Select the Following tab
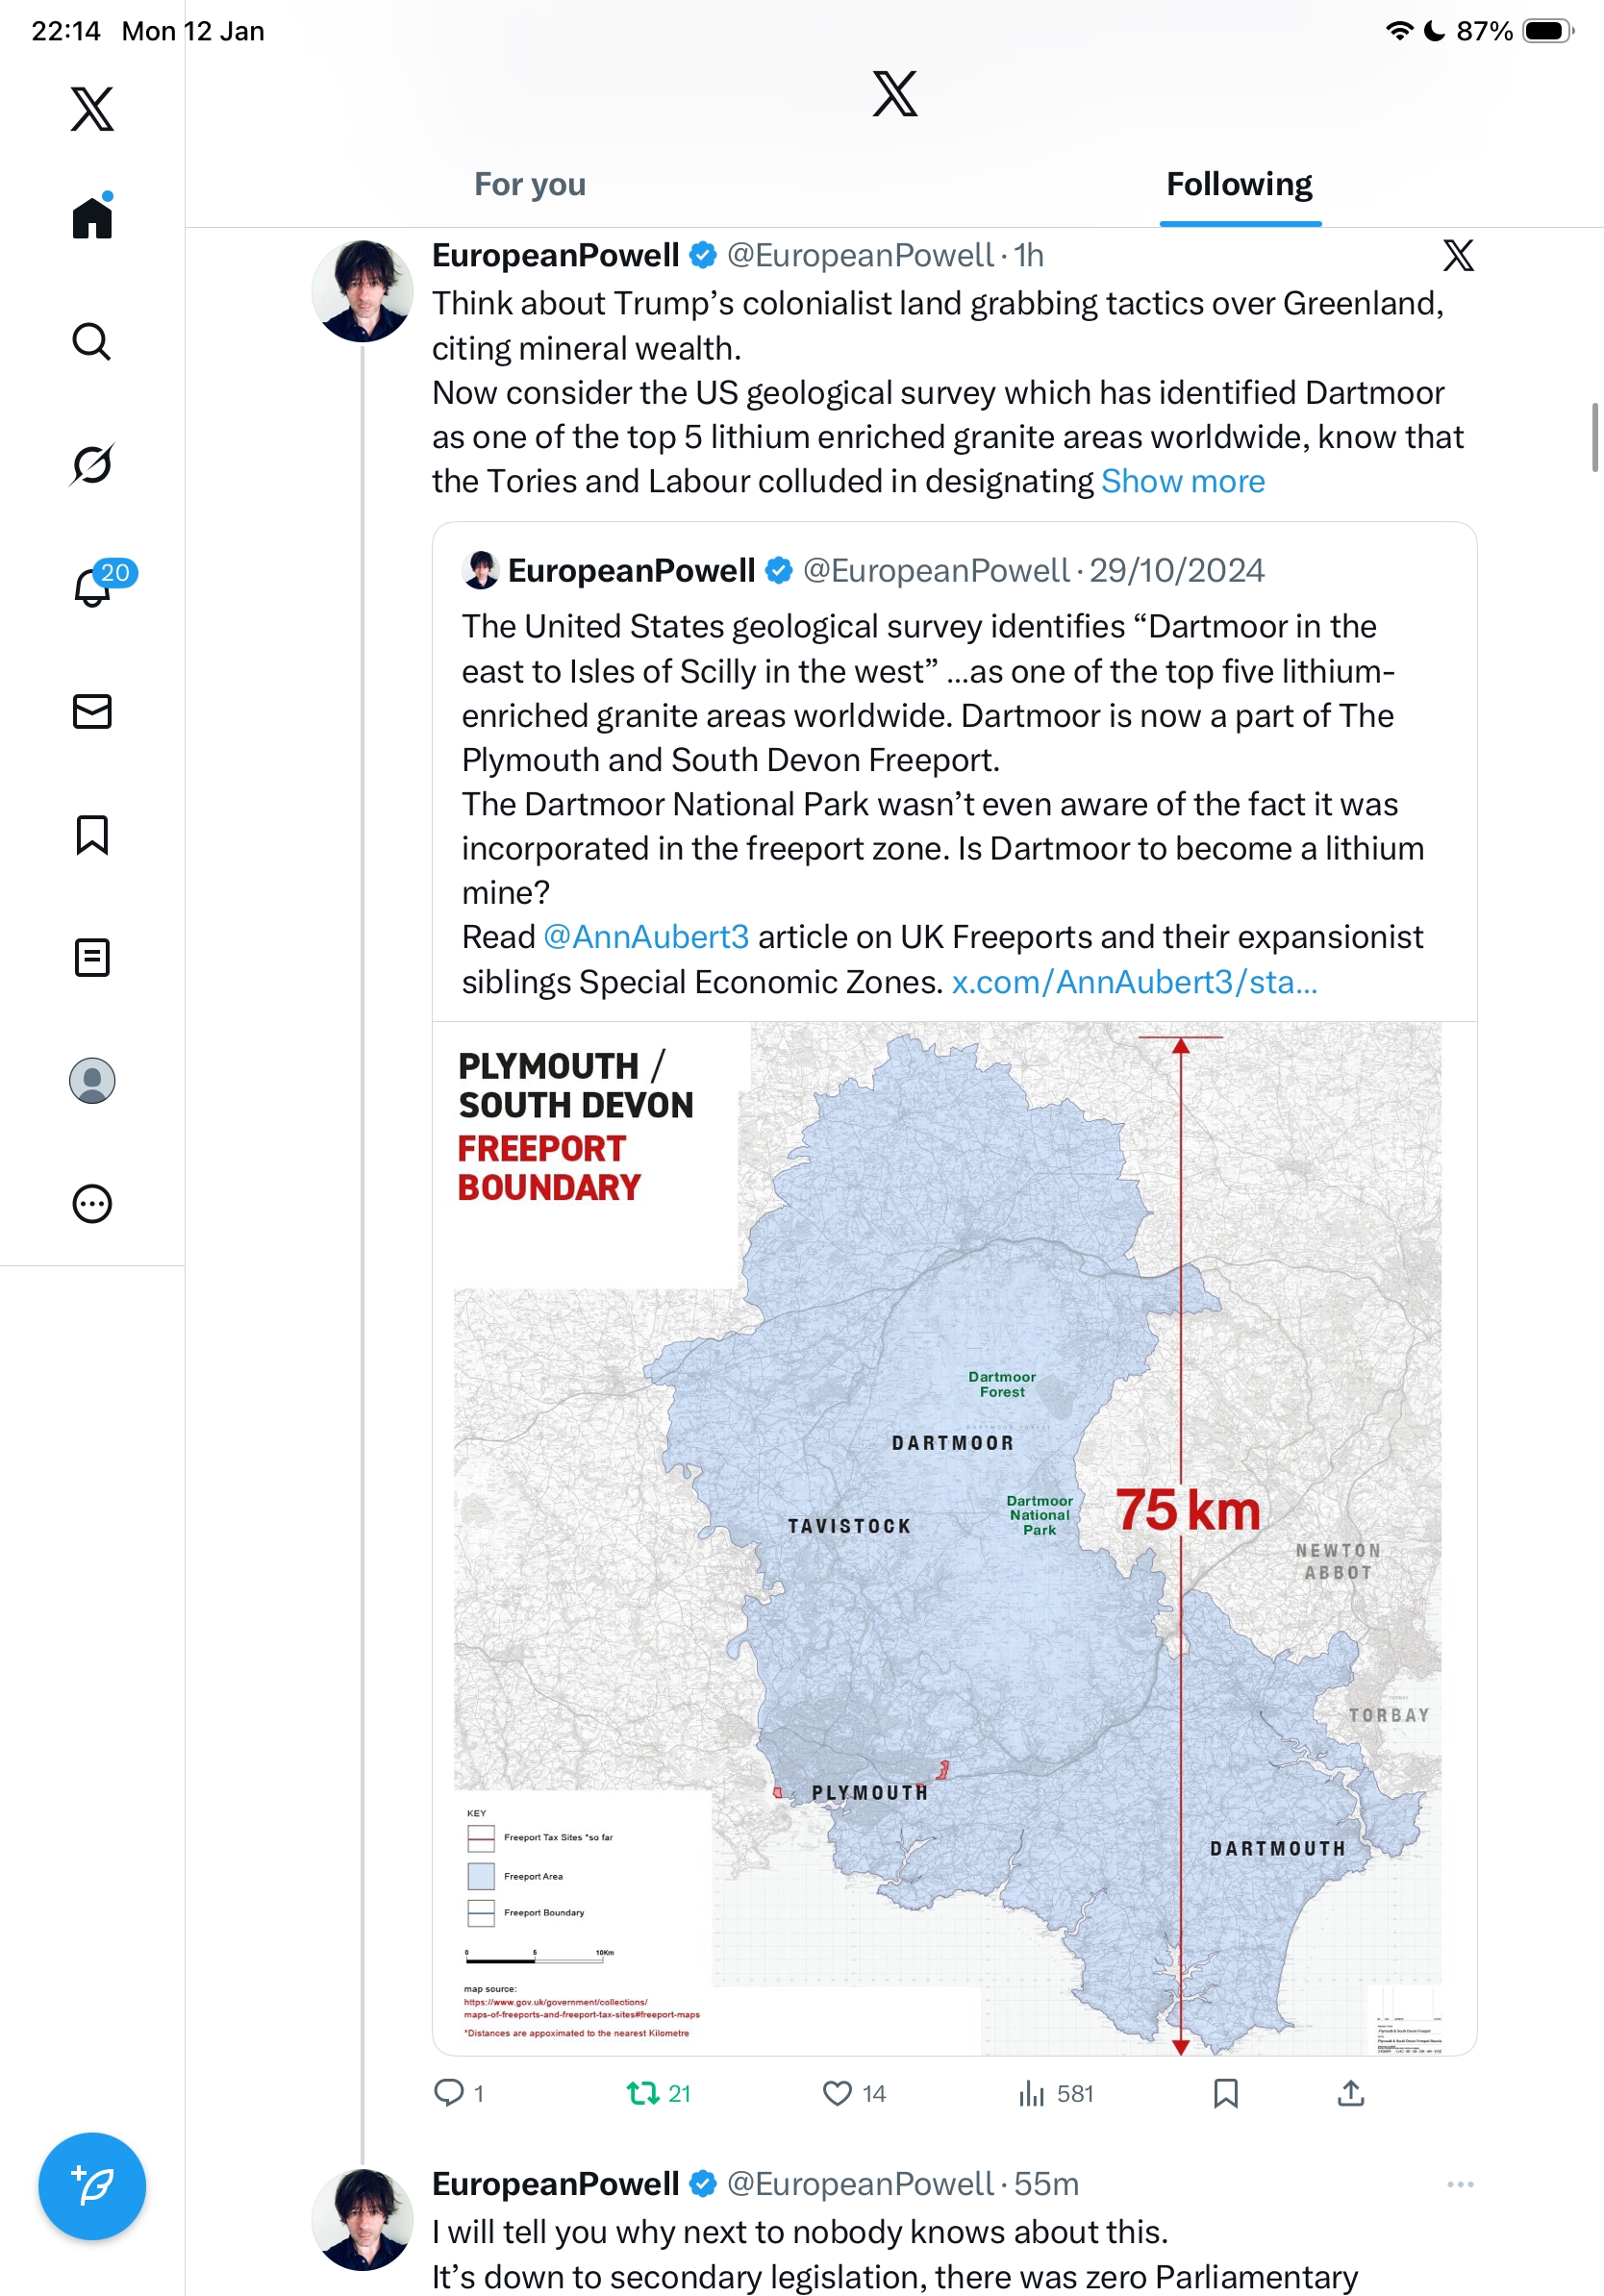Viewport: 1604px width, 2296px height. click(1239, 185)
